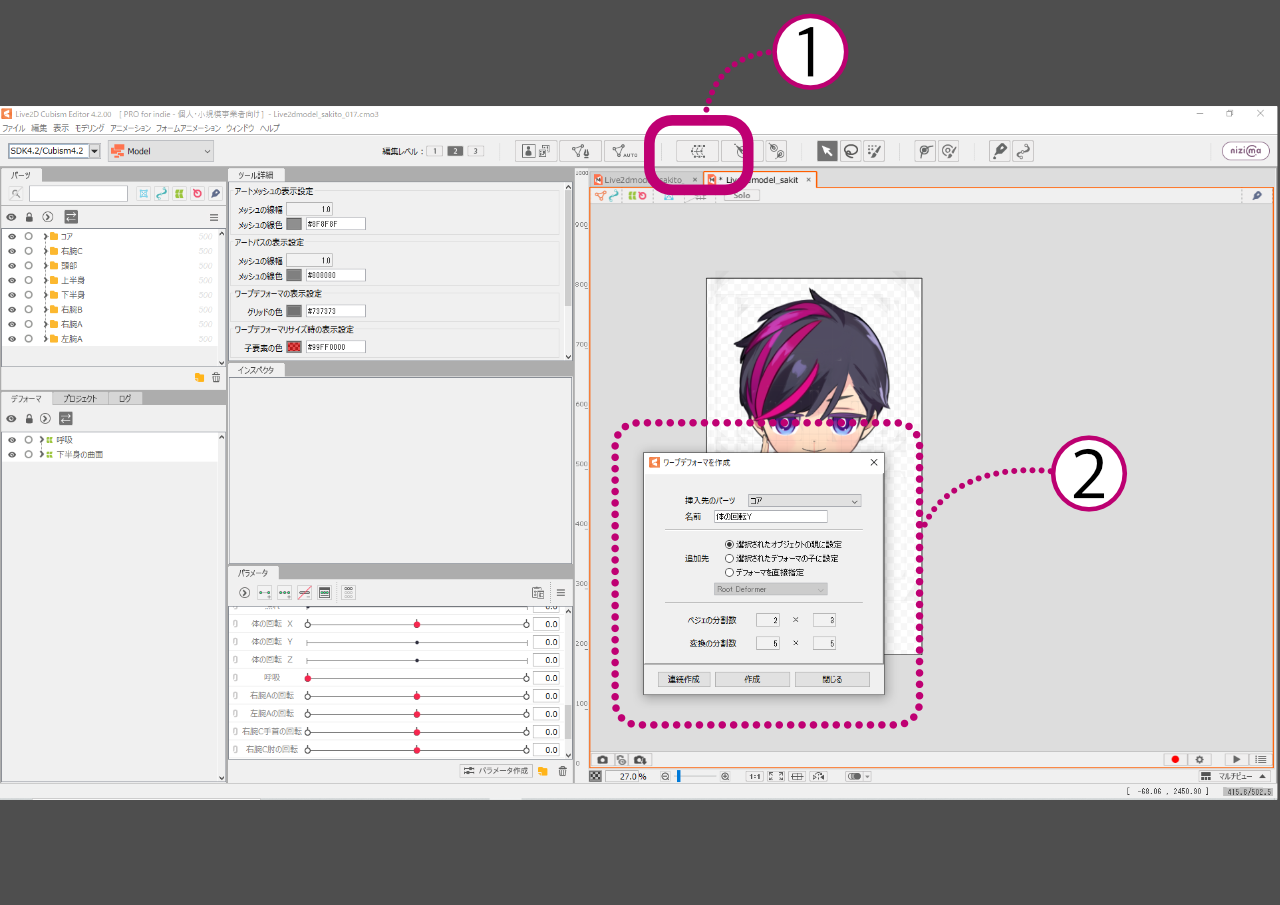Click the 名前 input field in dialog
This screenshot has height=905, width=1280.
pos(771,517)
